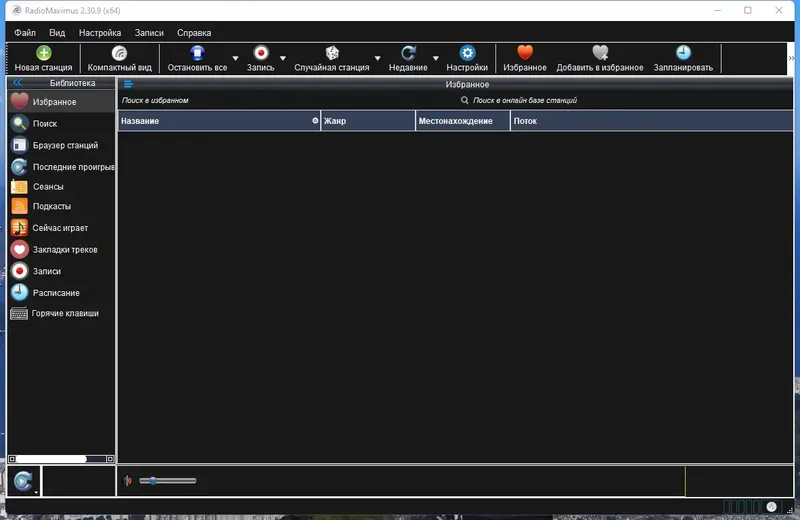This screenshot has height=520, width=800.
Task: Select Избранное in the library sidebar
Action: 61,102
